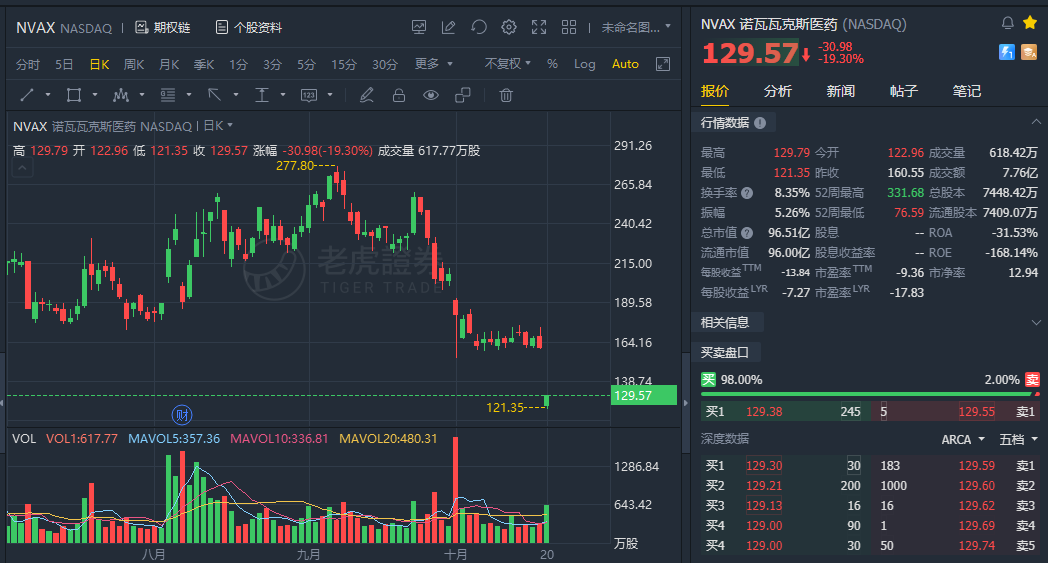This screenshot has width=1048, height=563.
Task: Open the ARCA exchange dropdown
Action: pos(963,439)
